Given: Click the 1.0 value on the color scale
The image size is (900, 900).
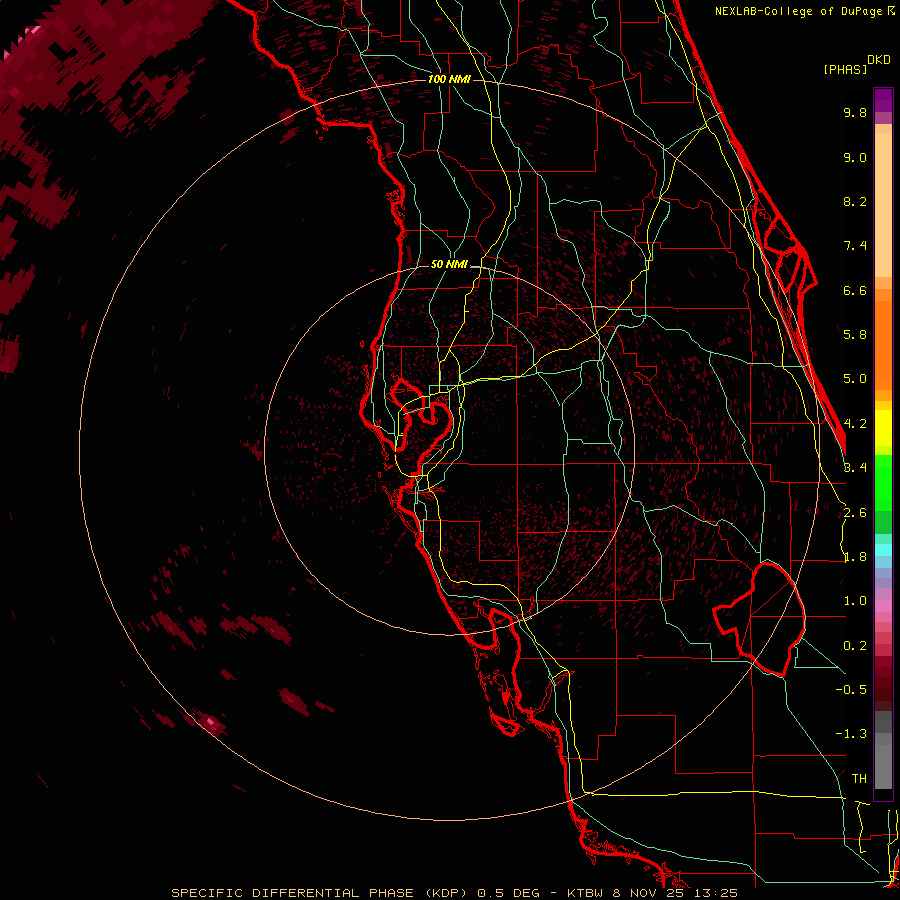Looking at the screenshot, I should coord(855,601).
